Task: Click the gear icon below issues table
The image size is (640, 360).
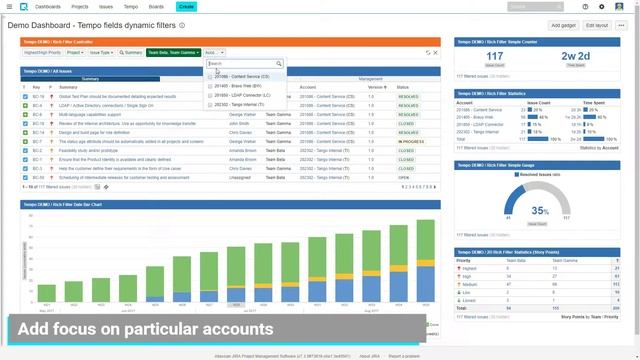Action: coord(106,187)
